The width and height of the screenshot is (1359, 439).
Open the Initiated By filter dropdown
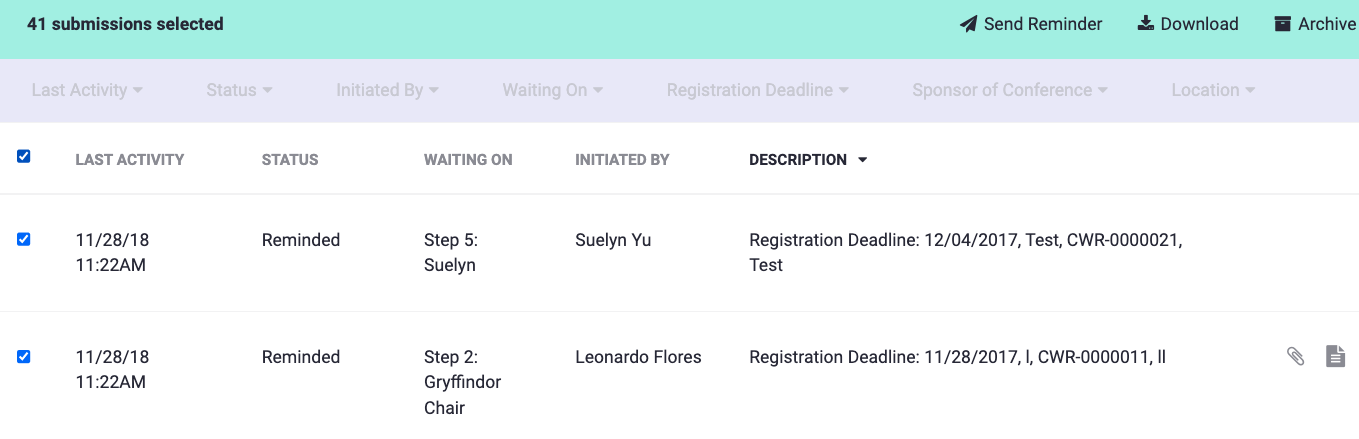[387, 90]
